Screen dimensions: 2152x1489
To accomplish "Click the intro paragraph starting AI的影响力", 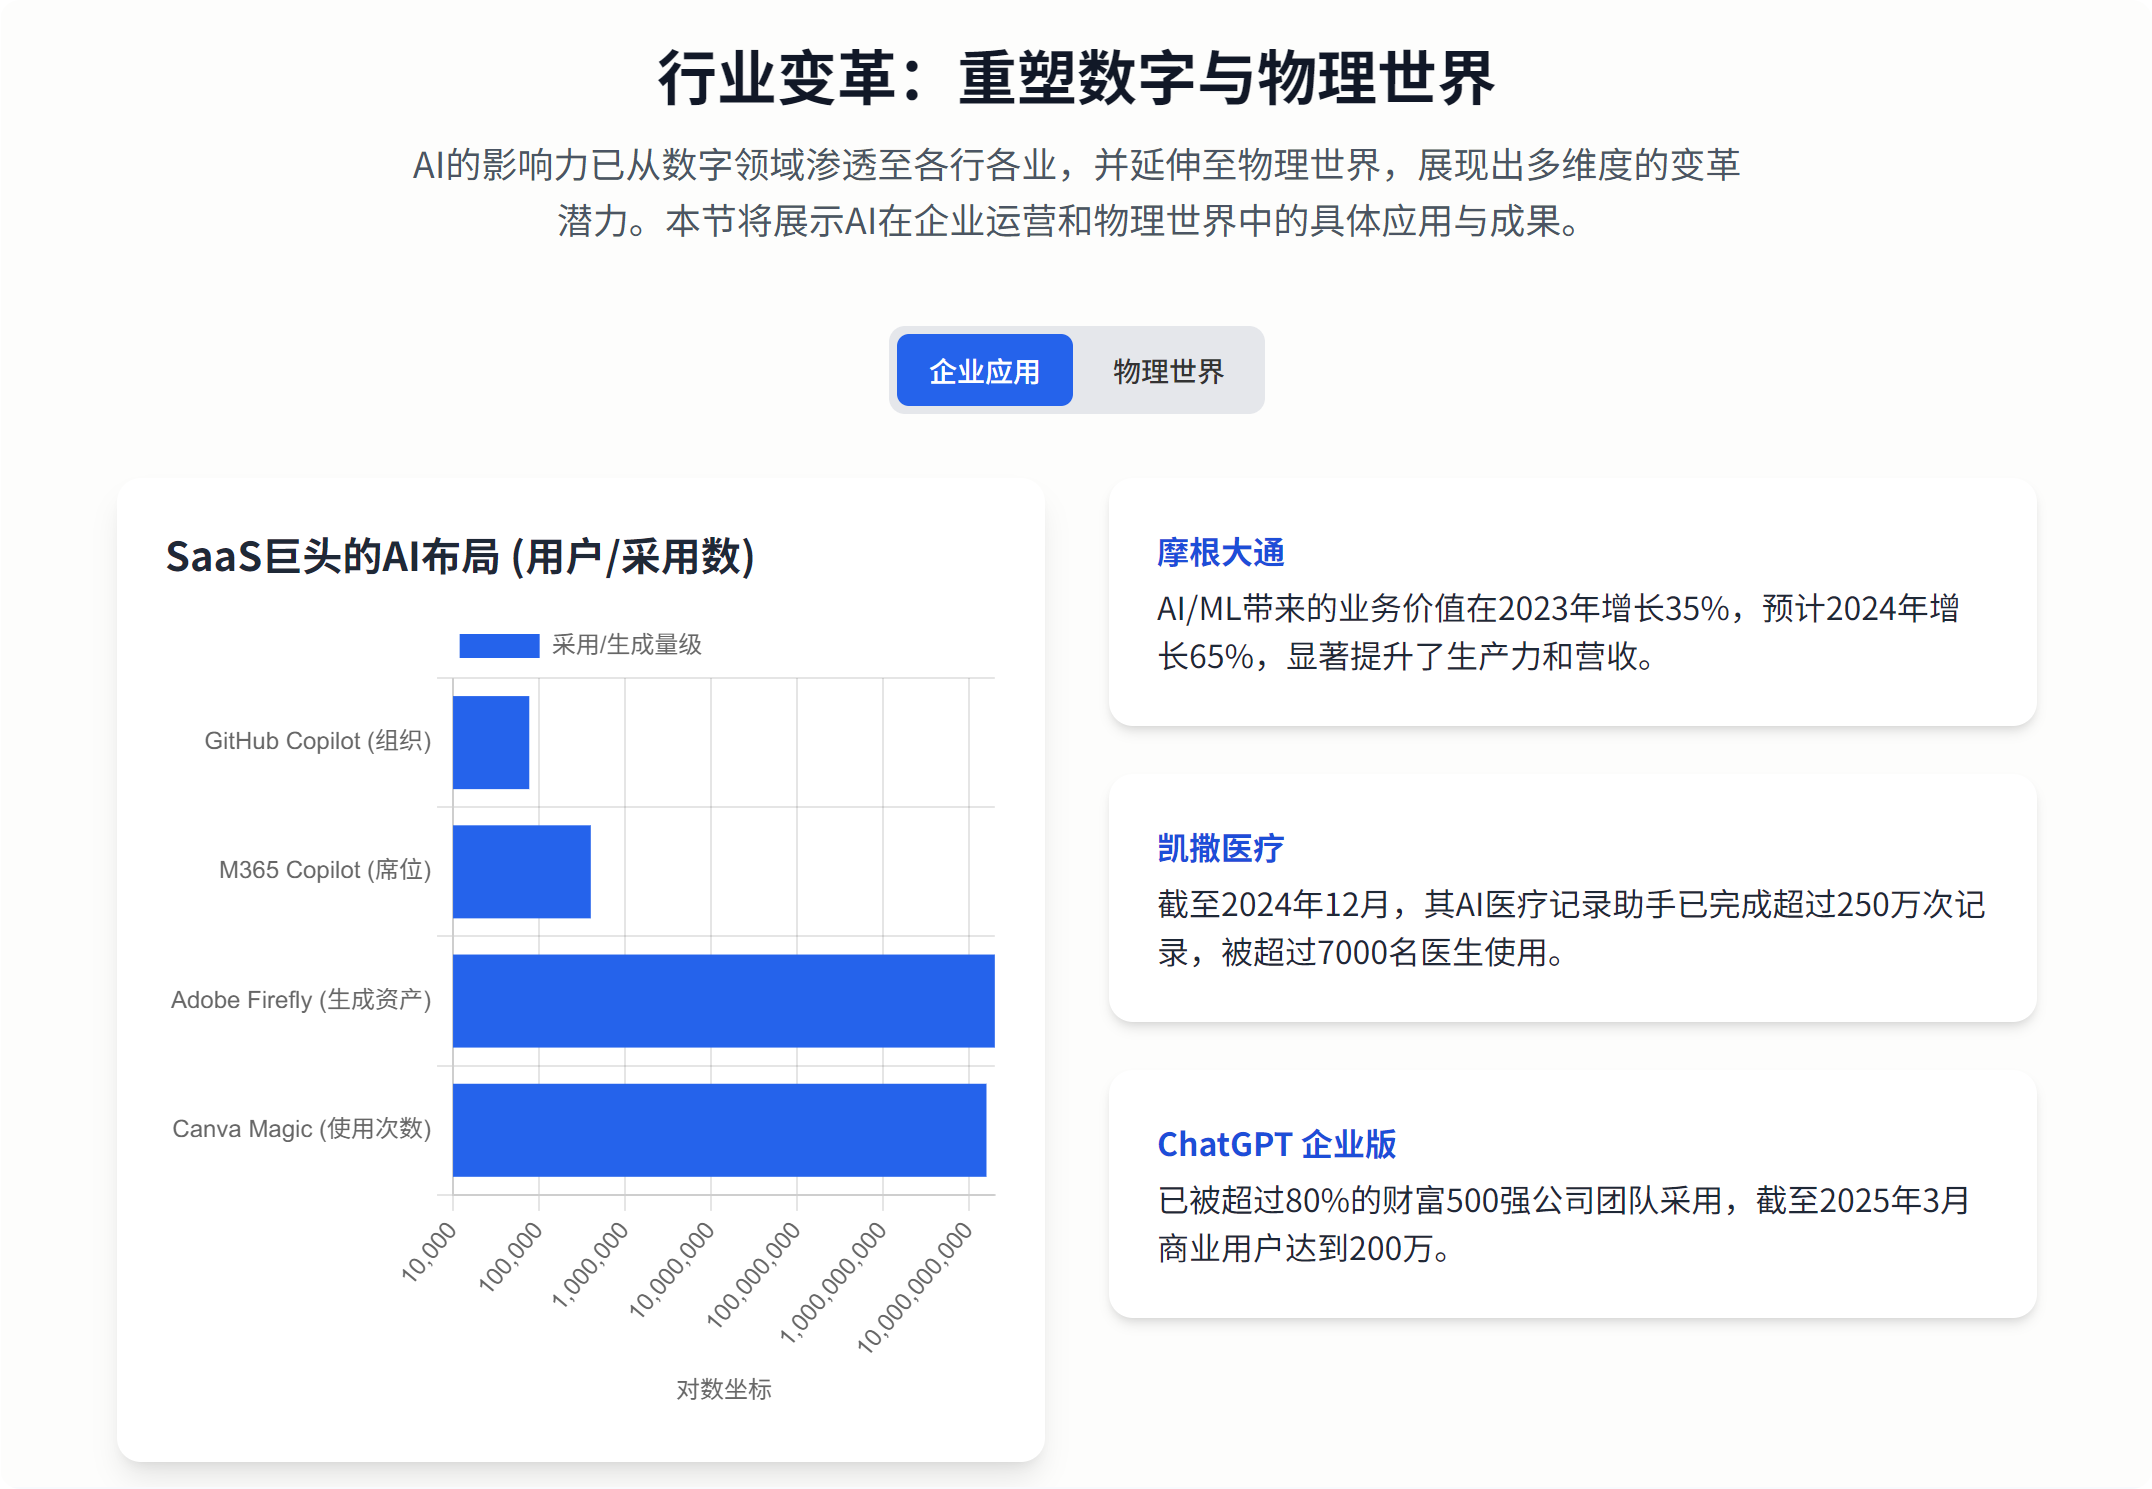I will pyautogui.click(x=1077, y=192).
